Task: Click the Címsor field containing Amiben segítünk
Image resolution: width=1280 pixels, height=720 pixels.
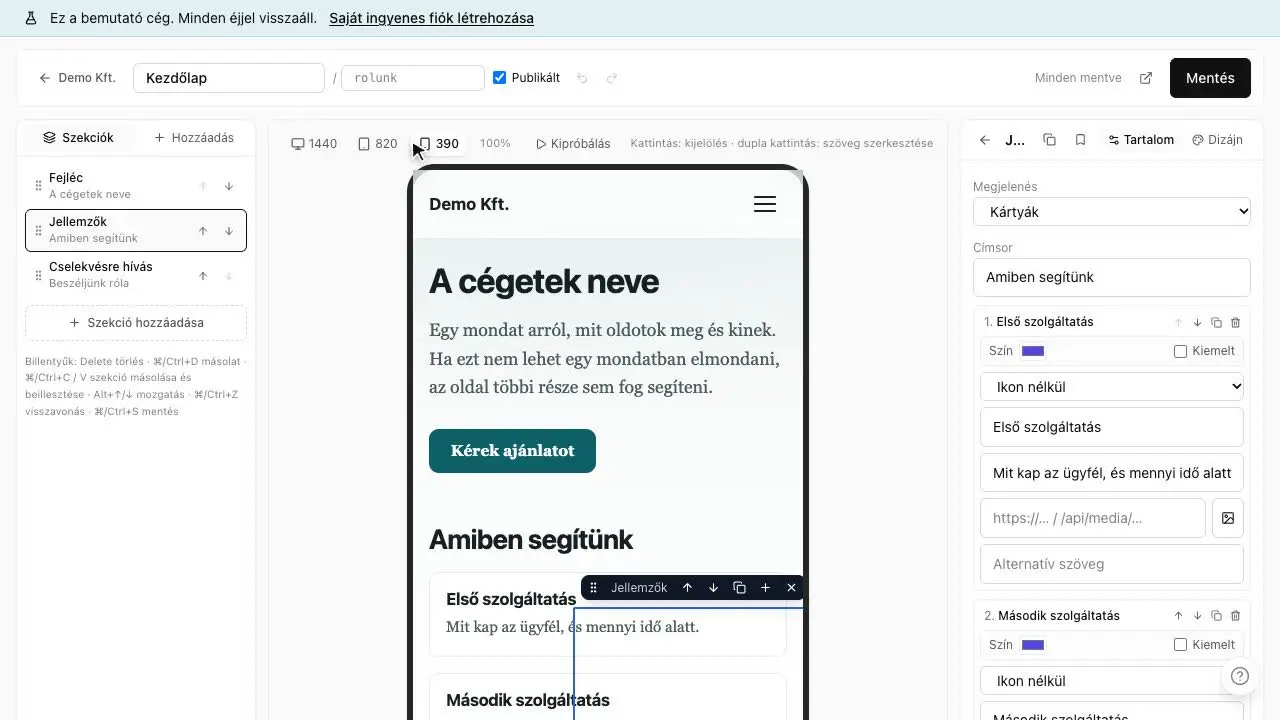Action: pyautogui.click(x=1112, y=277)
